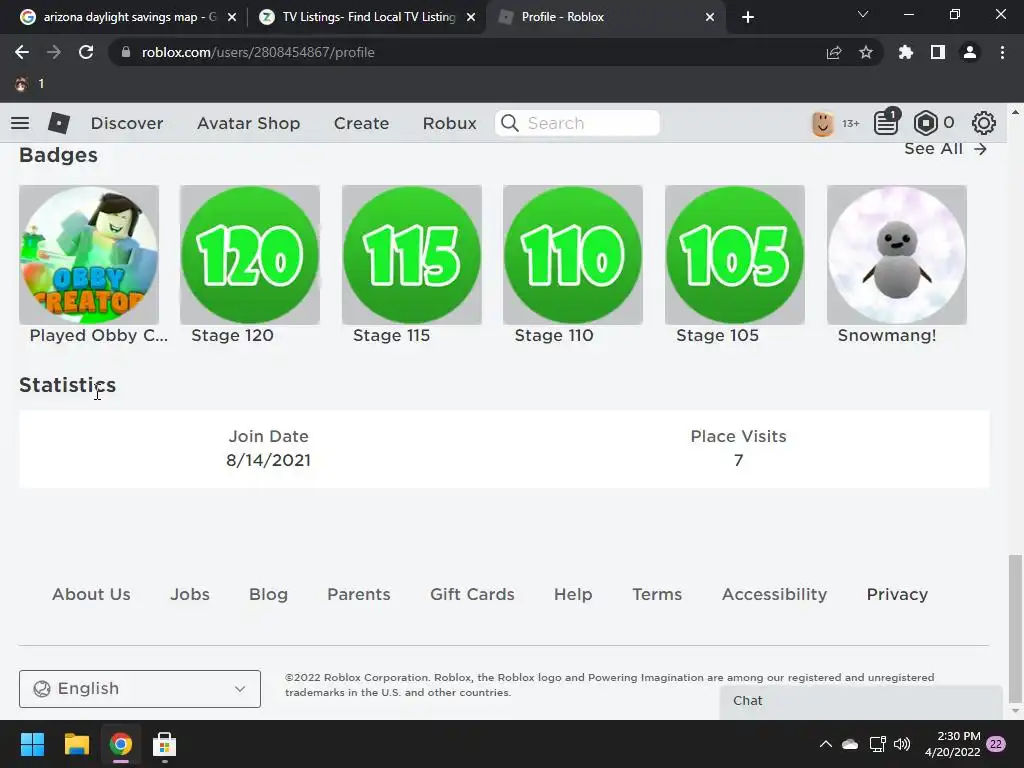Open a new browser tab with plus
This screenshot has height=768, width=1024.
[x=748, y=17]
